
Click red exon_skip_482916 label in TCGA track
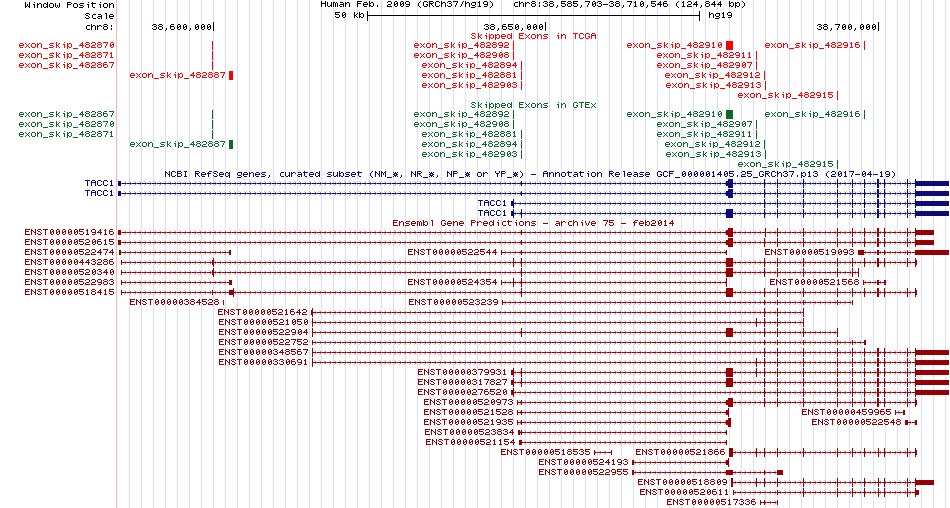click(x=812, y=45)
